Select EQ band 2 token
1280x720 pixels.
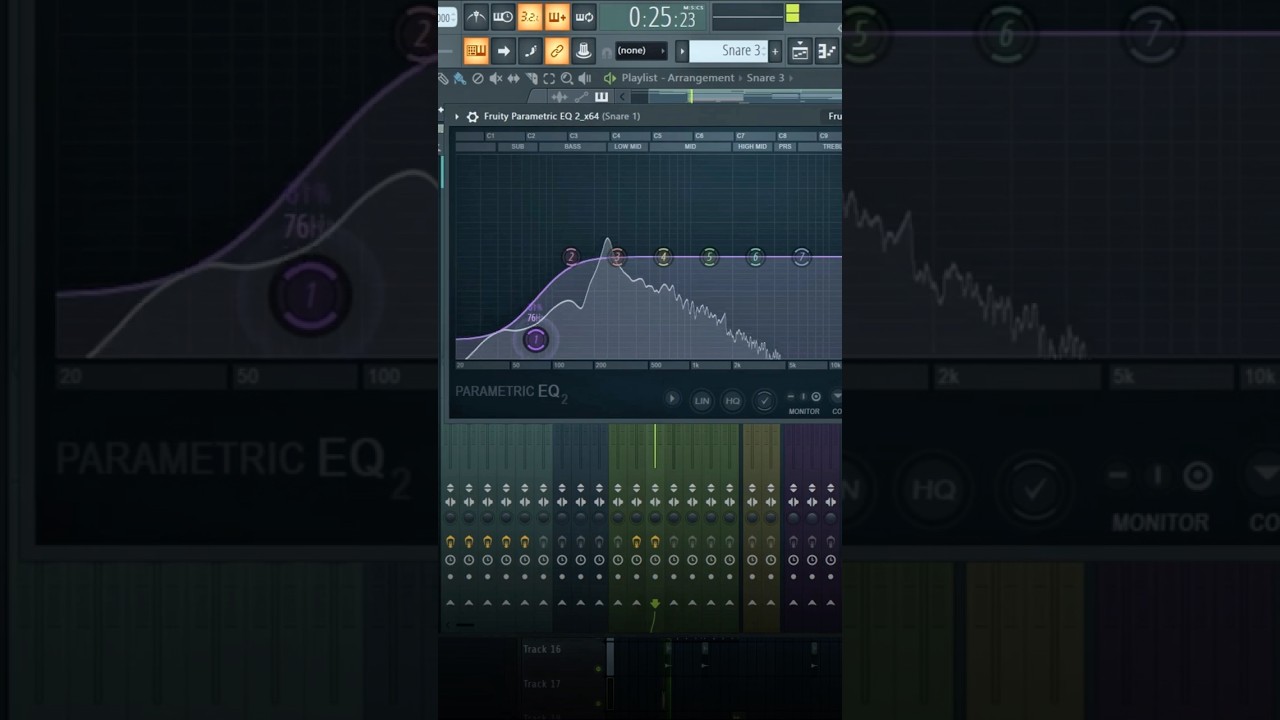pos(571,258)
